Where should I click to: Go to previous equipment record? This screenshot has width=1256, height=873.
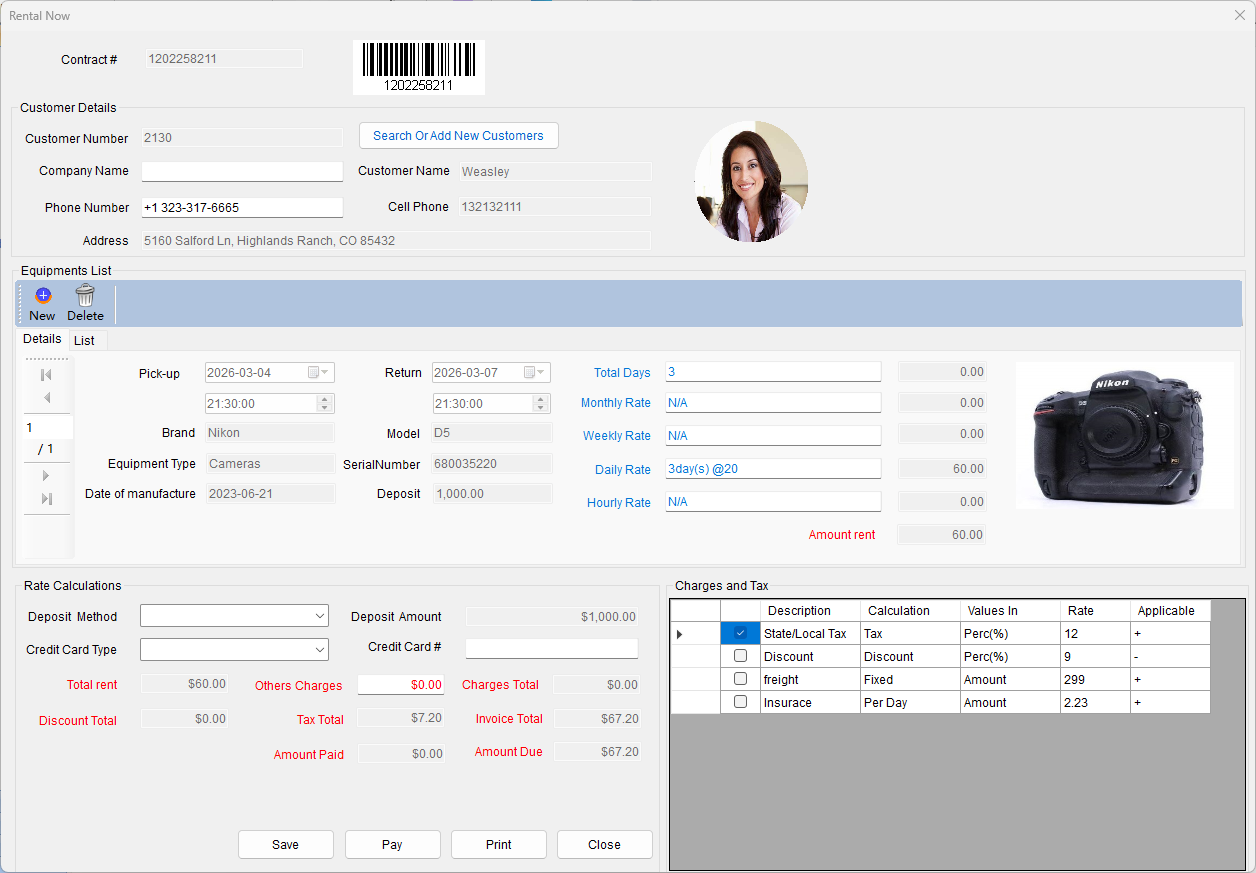(x=46, y=398)
